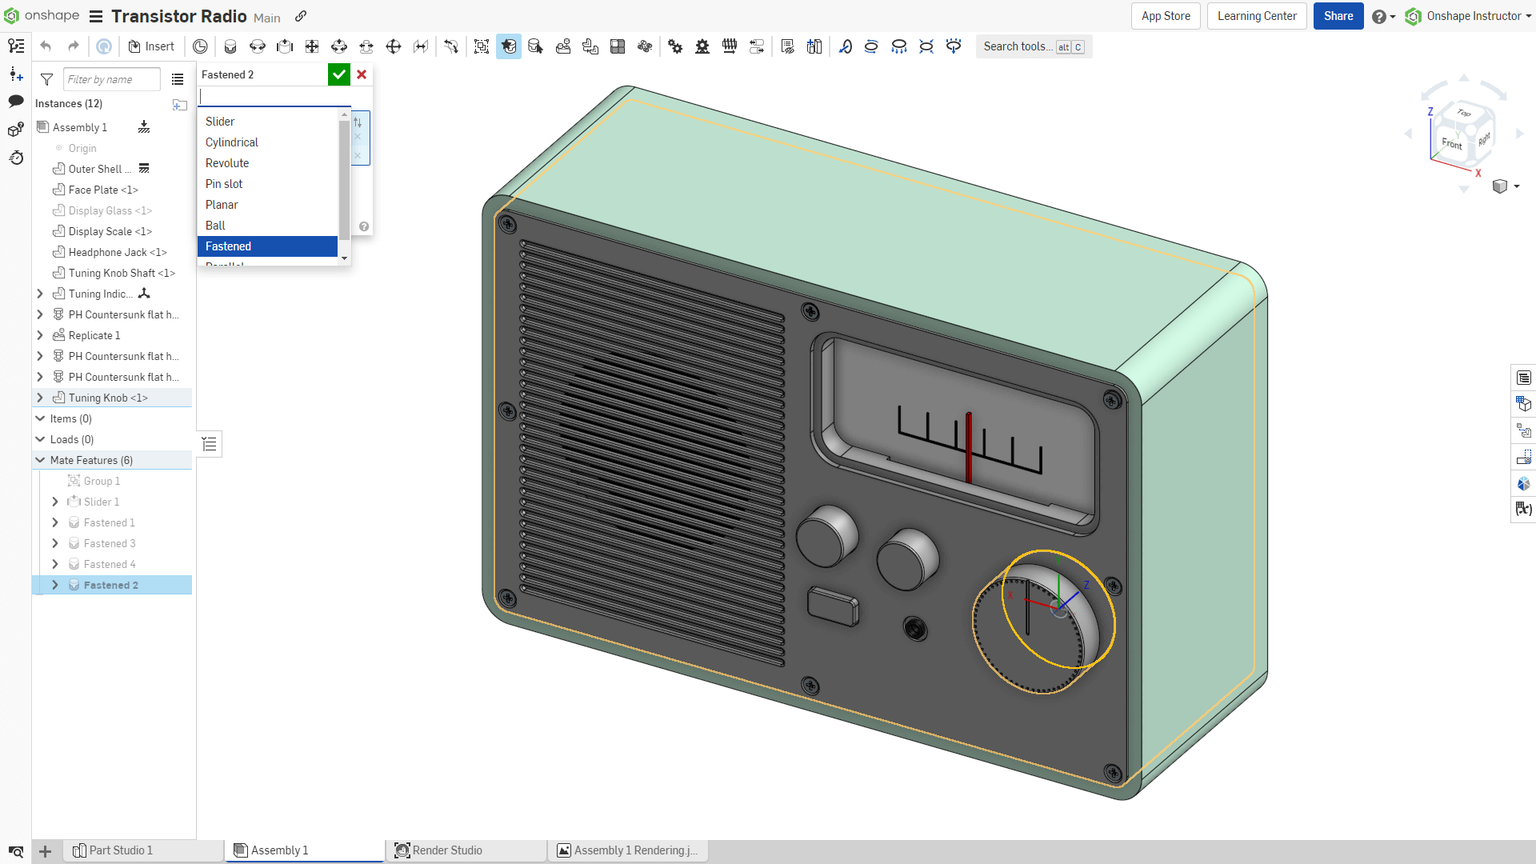
Task: Click the filter funnel in the Instances panel
Action: click(x=46, y=79)
